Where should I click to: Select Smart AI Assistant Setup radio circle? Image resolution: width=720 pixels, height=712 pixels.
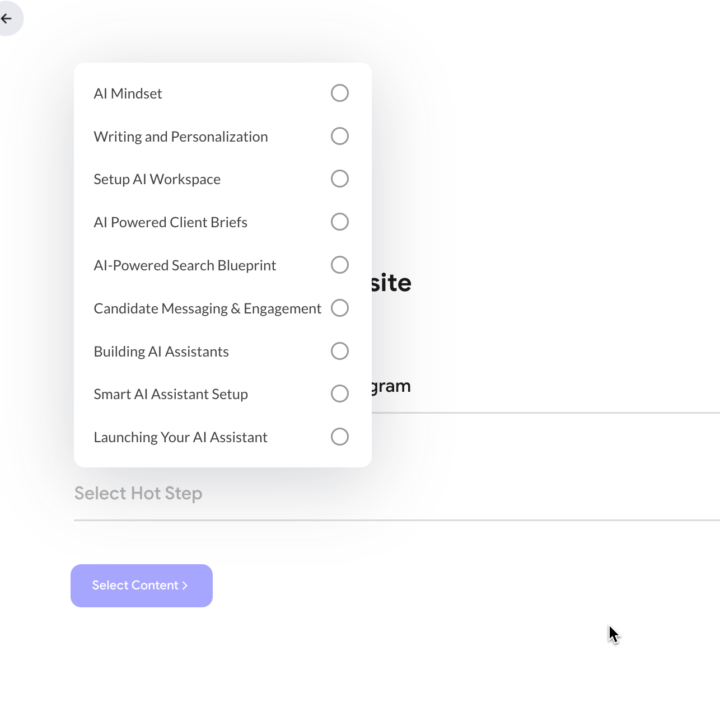tap(339, 393)
